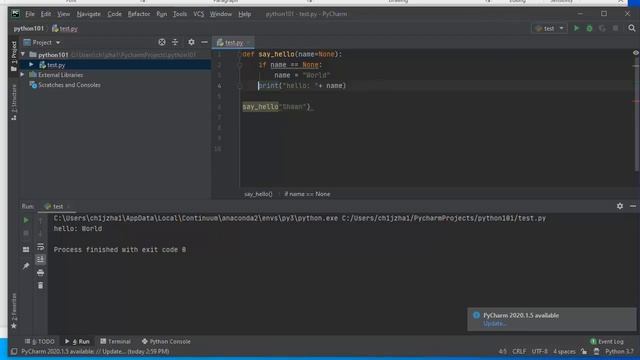Toggle Scroll to End in the Run console
The image size is (640, 360).
click(40, 260)
